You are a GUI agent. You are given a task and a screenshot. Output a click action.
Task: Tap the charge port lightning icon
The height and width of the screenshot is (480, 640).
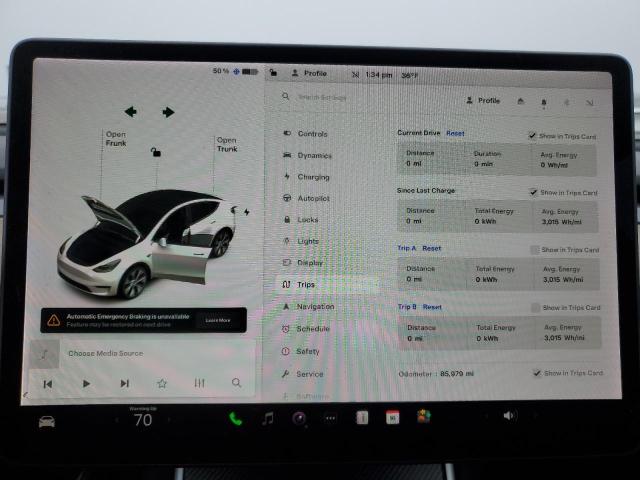(x=247, y=212)
